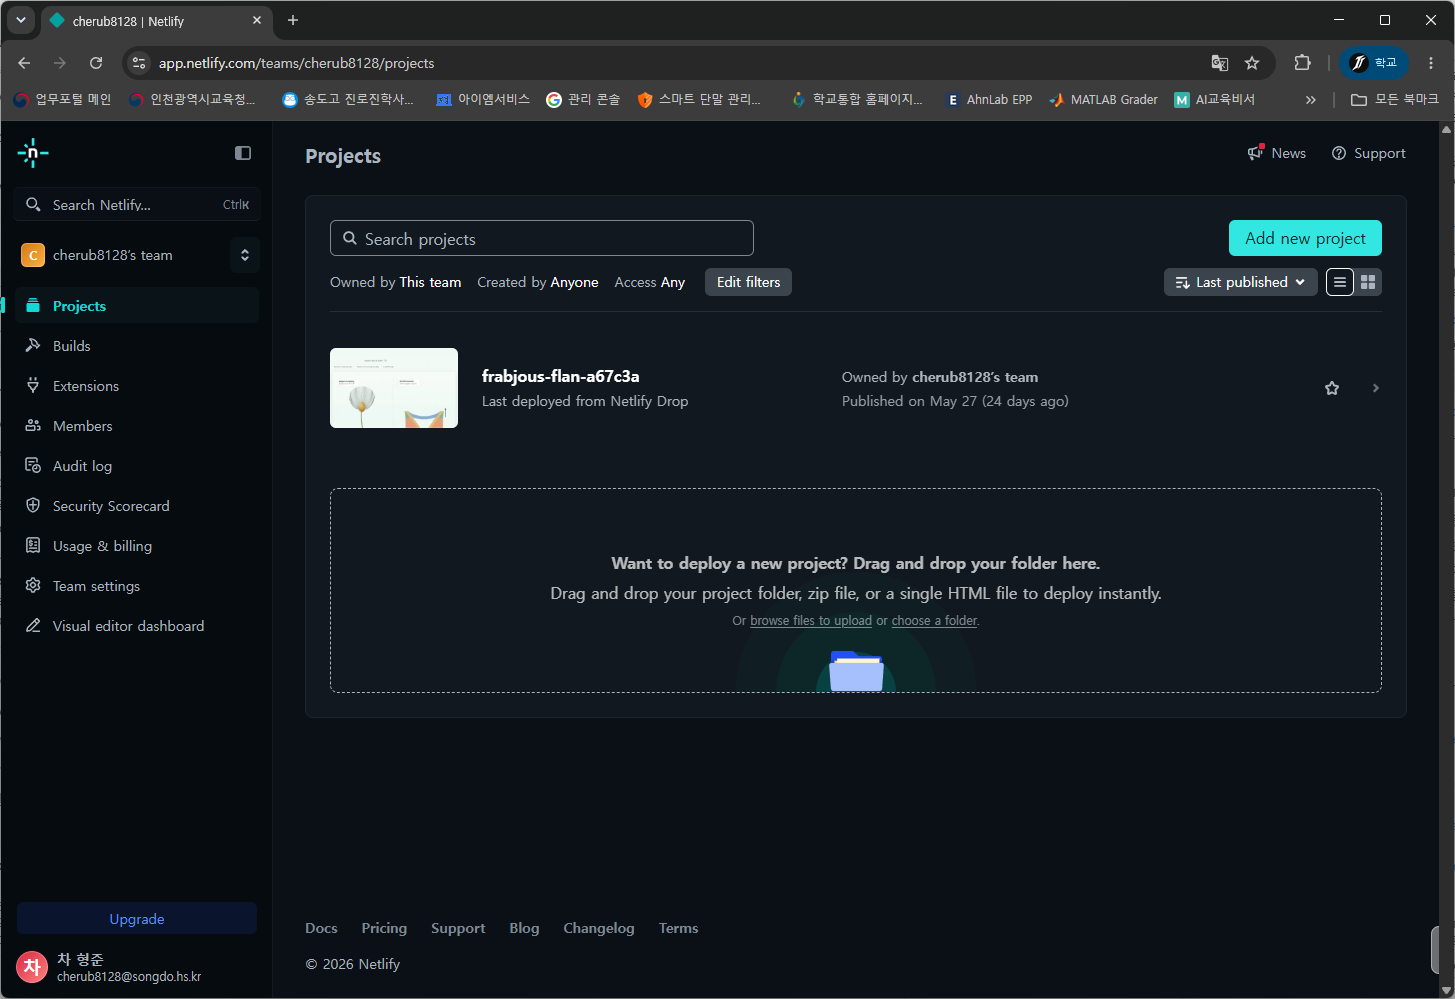
Task: Open the Chrome profile button
Action: point(1374,63)
